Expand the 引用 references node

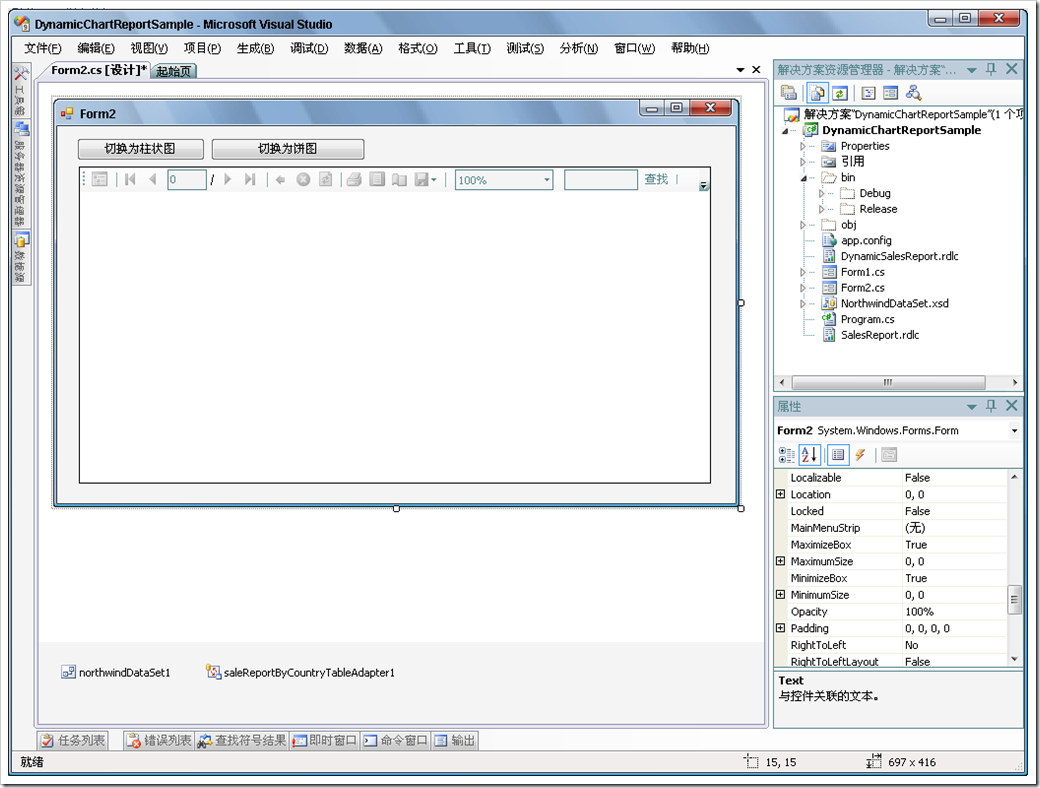803,162
